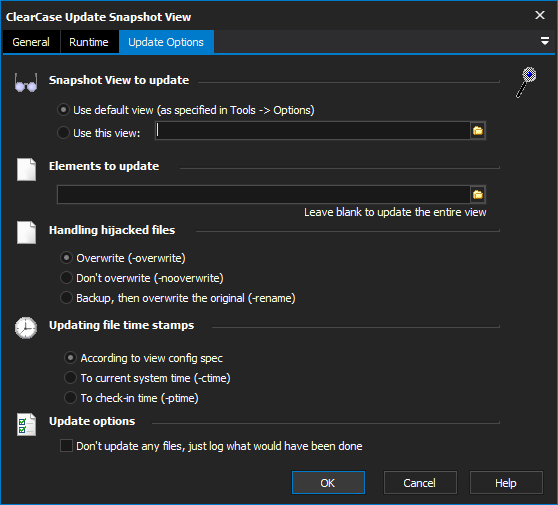
Task: Click the 'Updating file time stamps' heading
Action: [x=121, y=325]
